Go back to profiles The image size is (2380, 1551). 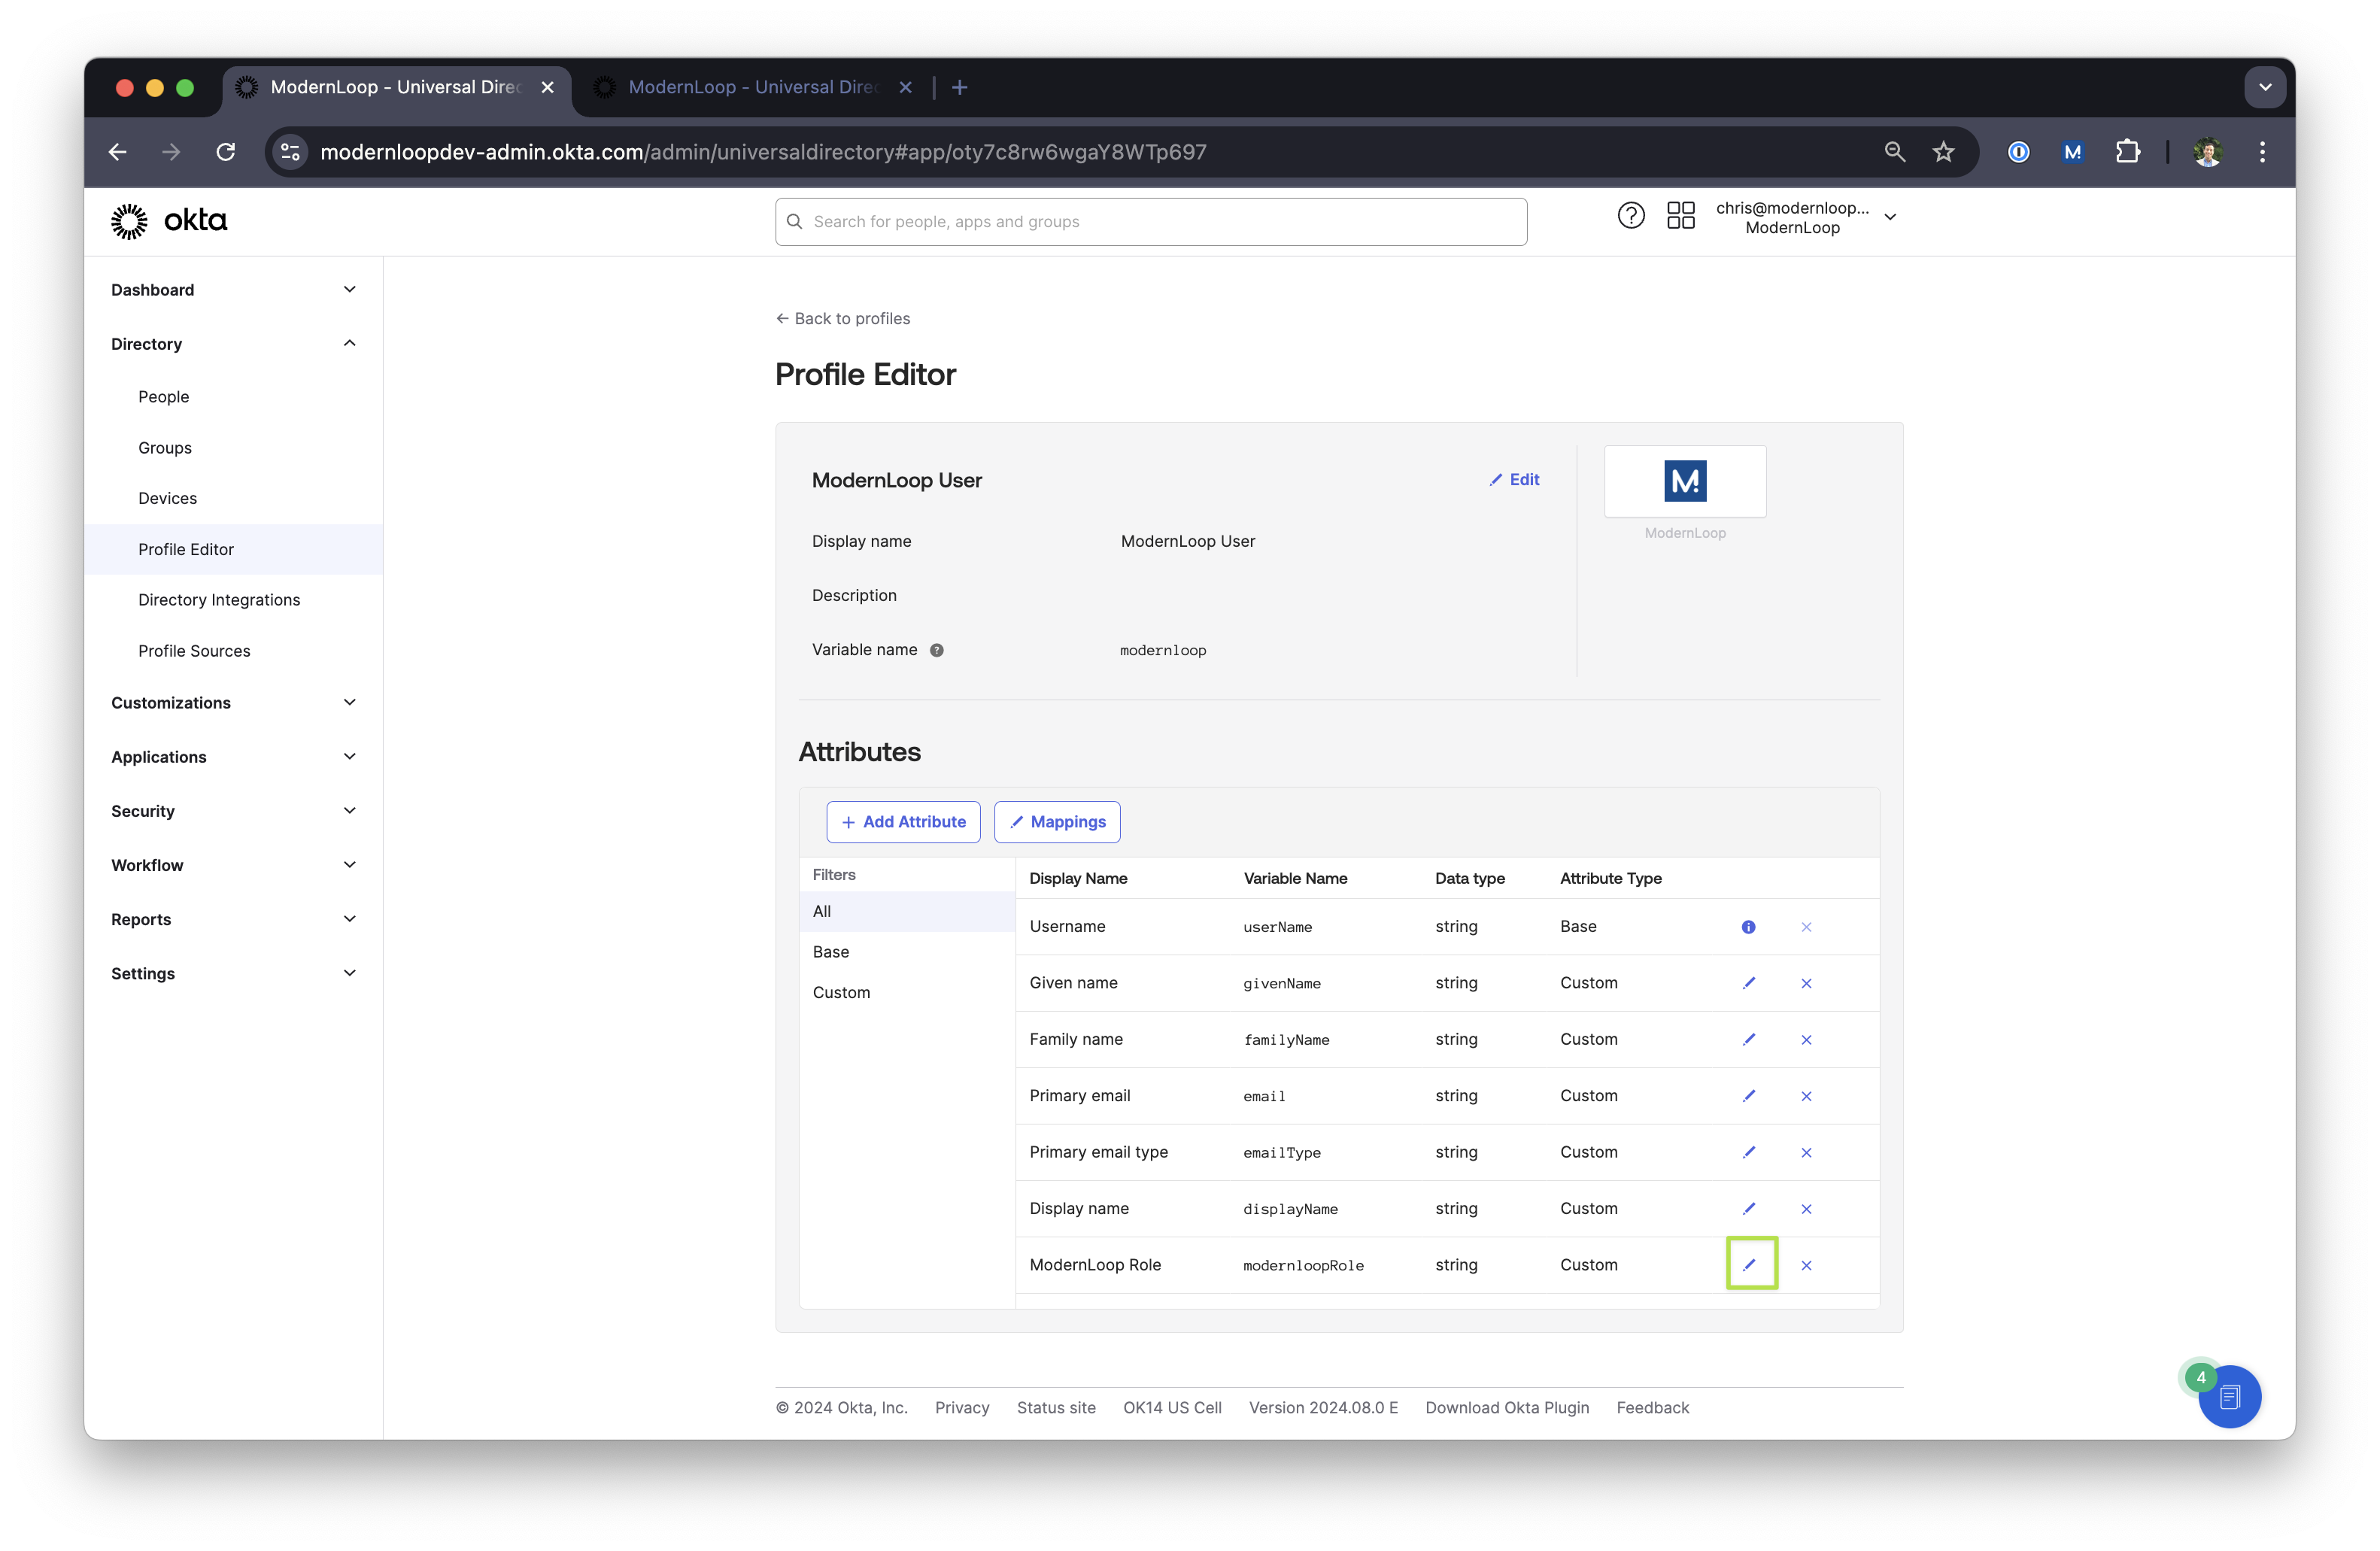click(x=843, y=318)
